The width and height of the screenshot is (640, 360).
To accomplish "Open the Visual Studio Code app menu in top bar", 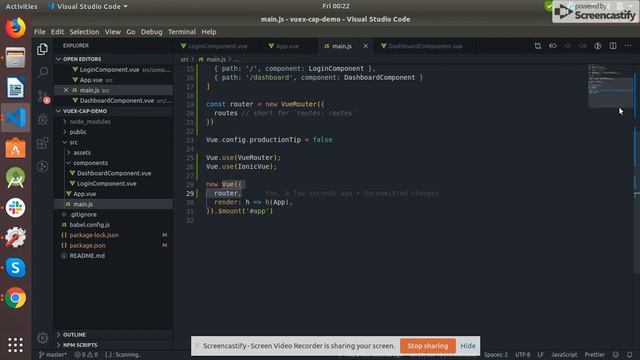I will coord(88,6).
